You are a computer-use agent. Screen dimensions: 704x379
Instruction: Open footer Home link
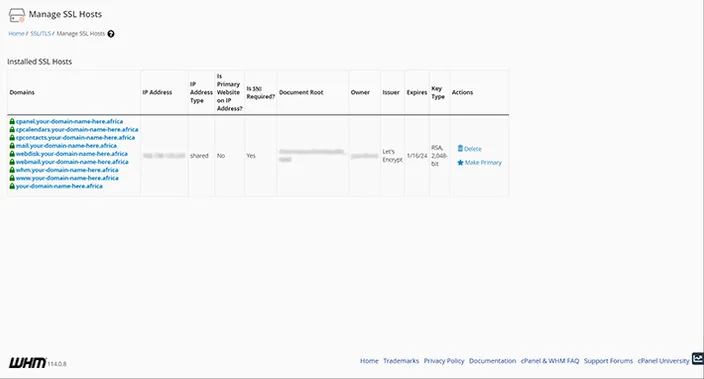click(x=369, y=361)
